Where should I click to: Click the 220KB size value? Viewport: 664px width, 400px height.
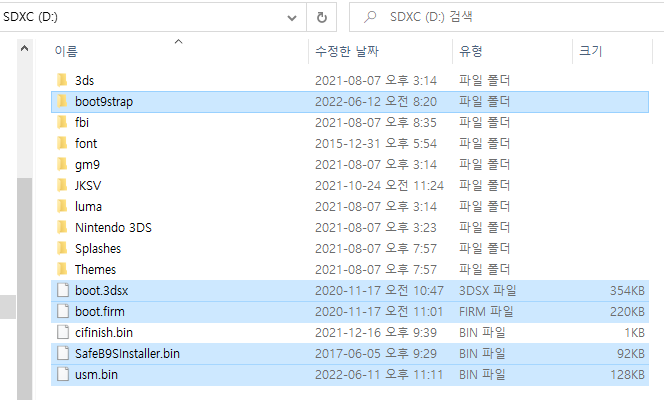tap(627, 312)
